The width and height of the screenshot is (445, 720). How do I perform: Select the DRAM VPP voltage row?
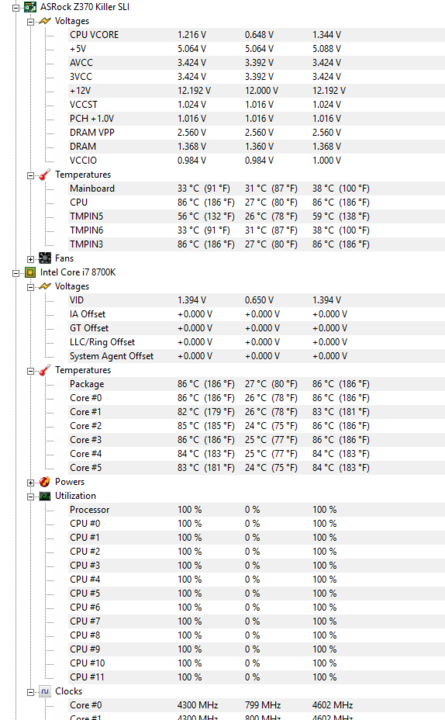point(256,133)
